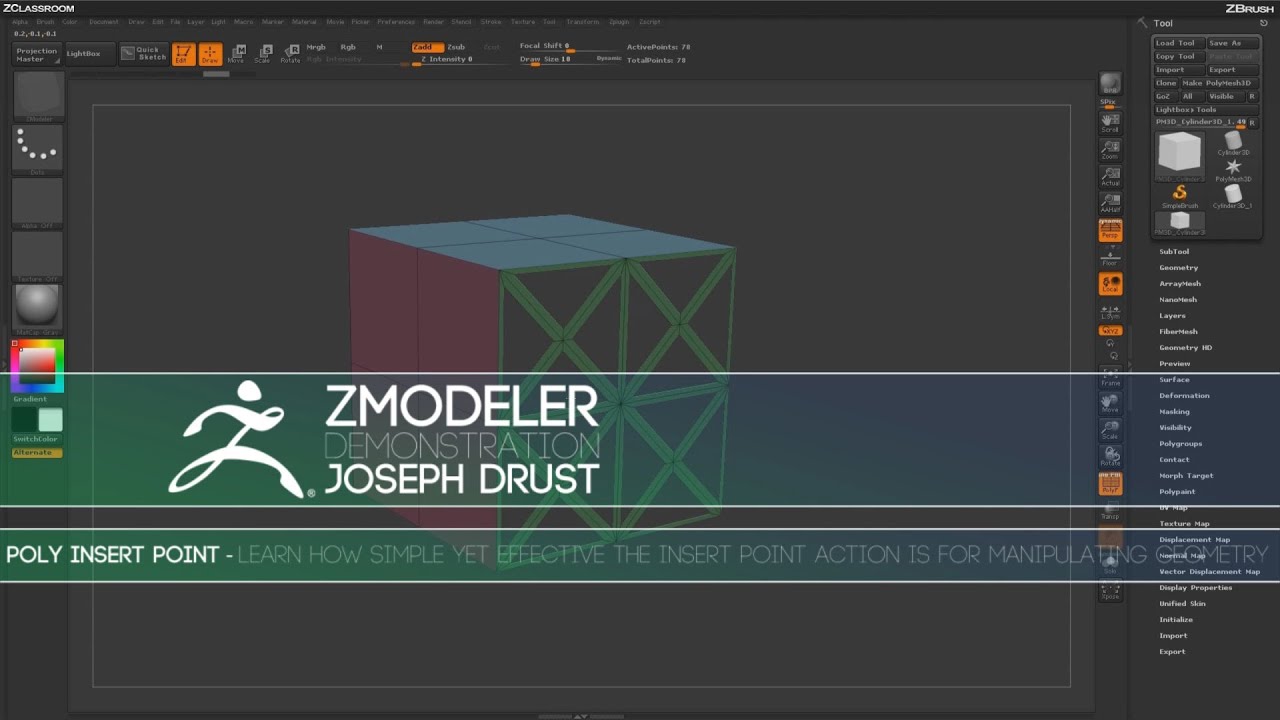
Task: Expand the Geometry sub-palette
Action: pos(1178,268)
